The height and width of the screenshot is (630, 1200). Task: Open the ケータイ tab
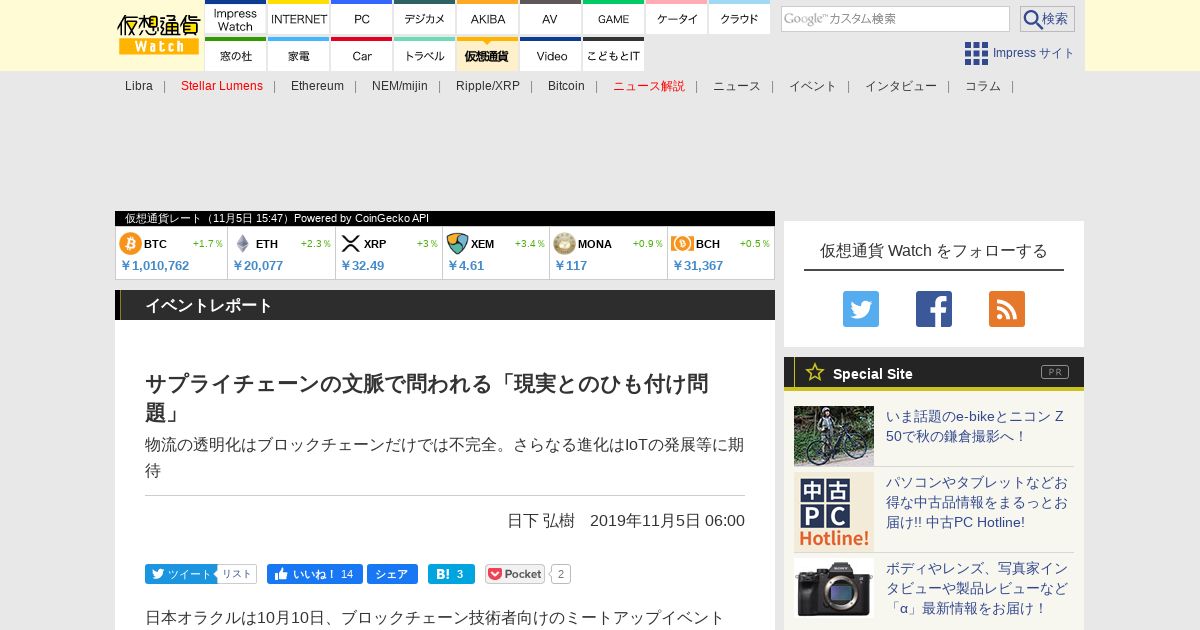(677, 19)
